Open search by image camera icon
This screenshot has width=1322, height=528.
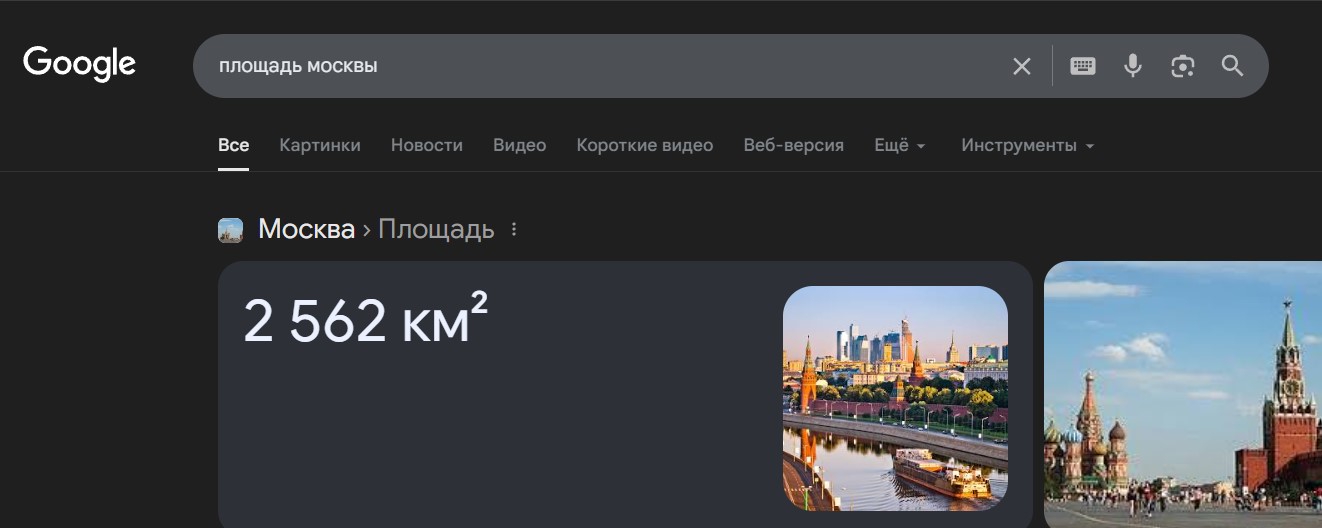point(1183,66)
